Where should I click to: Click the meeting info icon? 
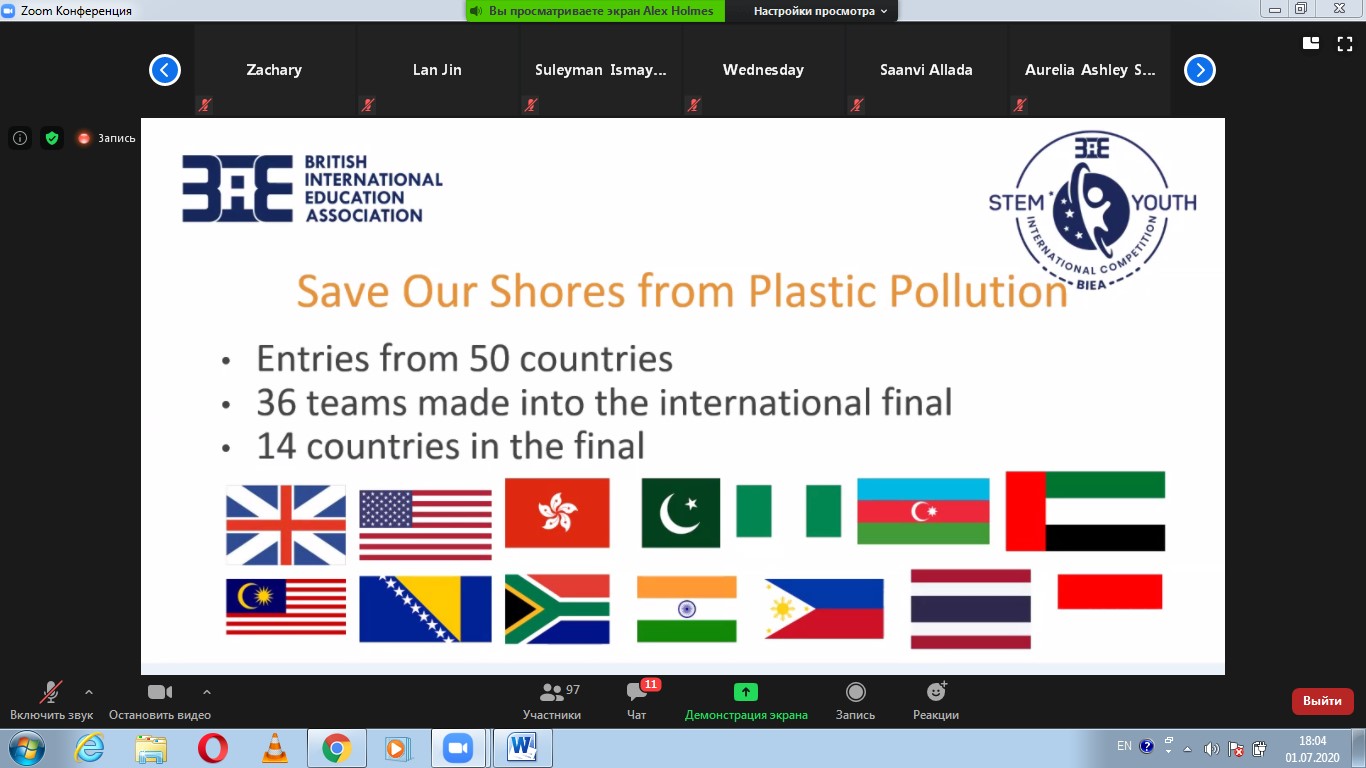coord(20,138)
